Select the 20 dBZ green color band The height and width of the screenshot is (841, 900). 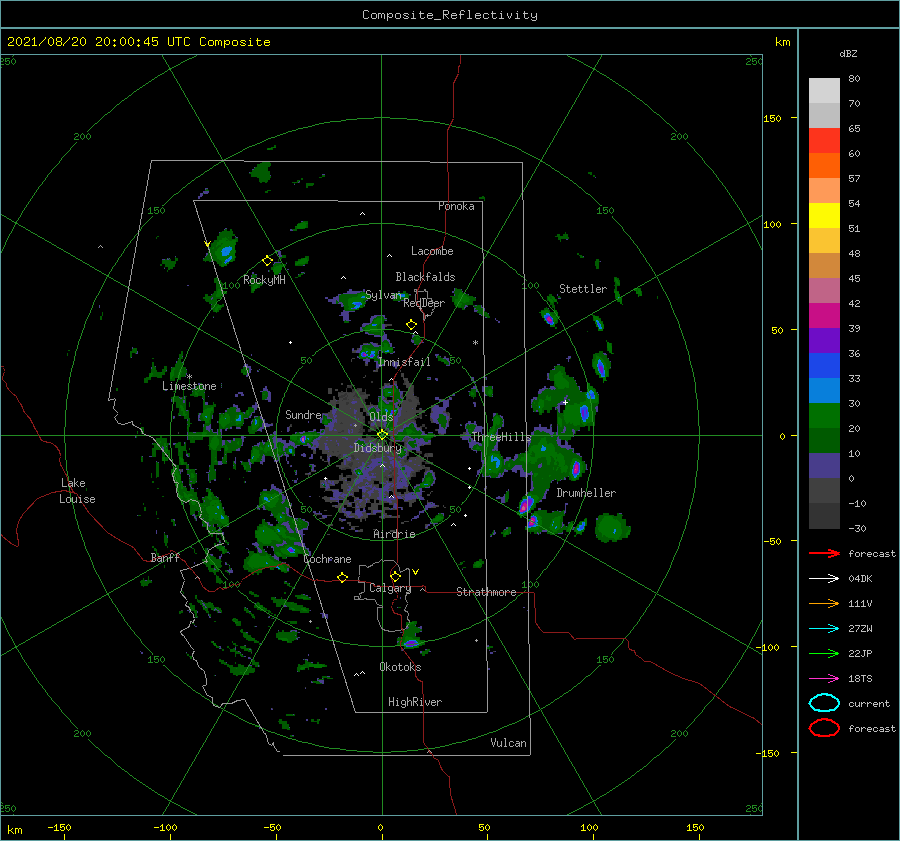click(x=824, y=416)
